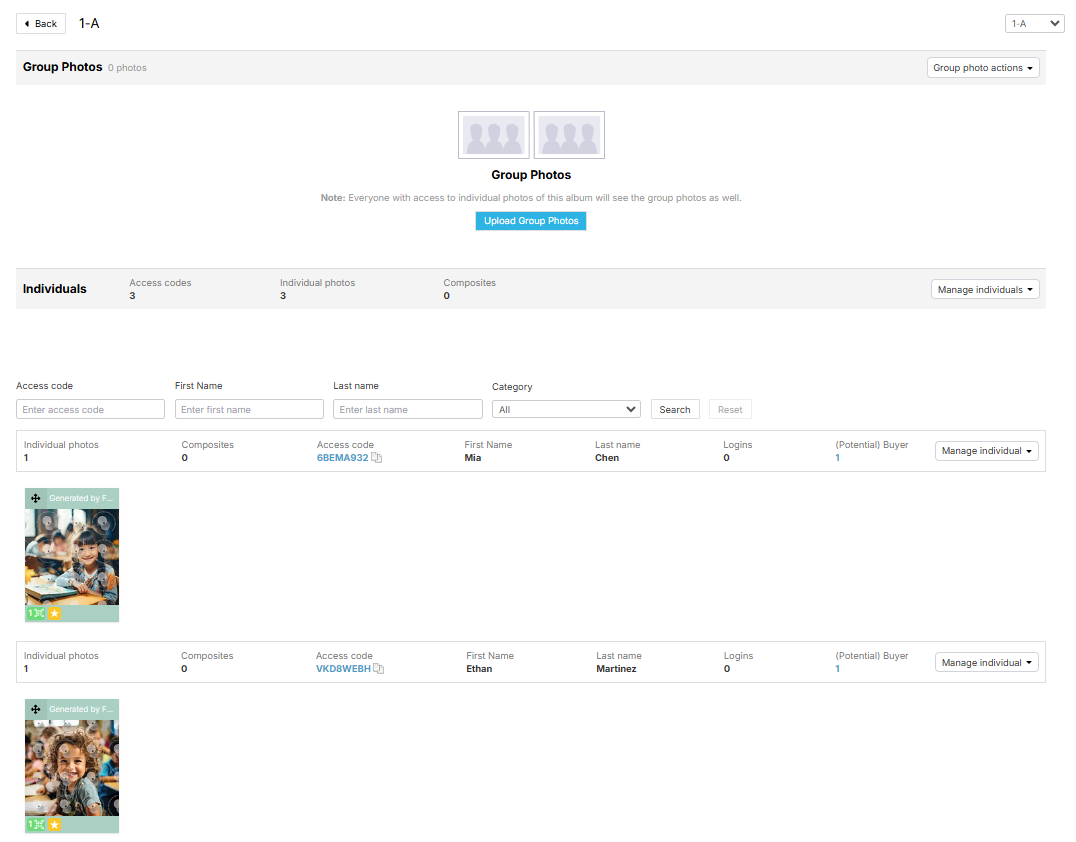
Task: Open Group photo actions menu
Action: (983, 68)
